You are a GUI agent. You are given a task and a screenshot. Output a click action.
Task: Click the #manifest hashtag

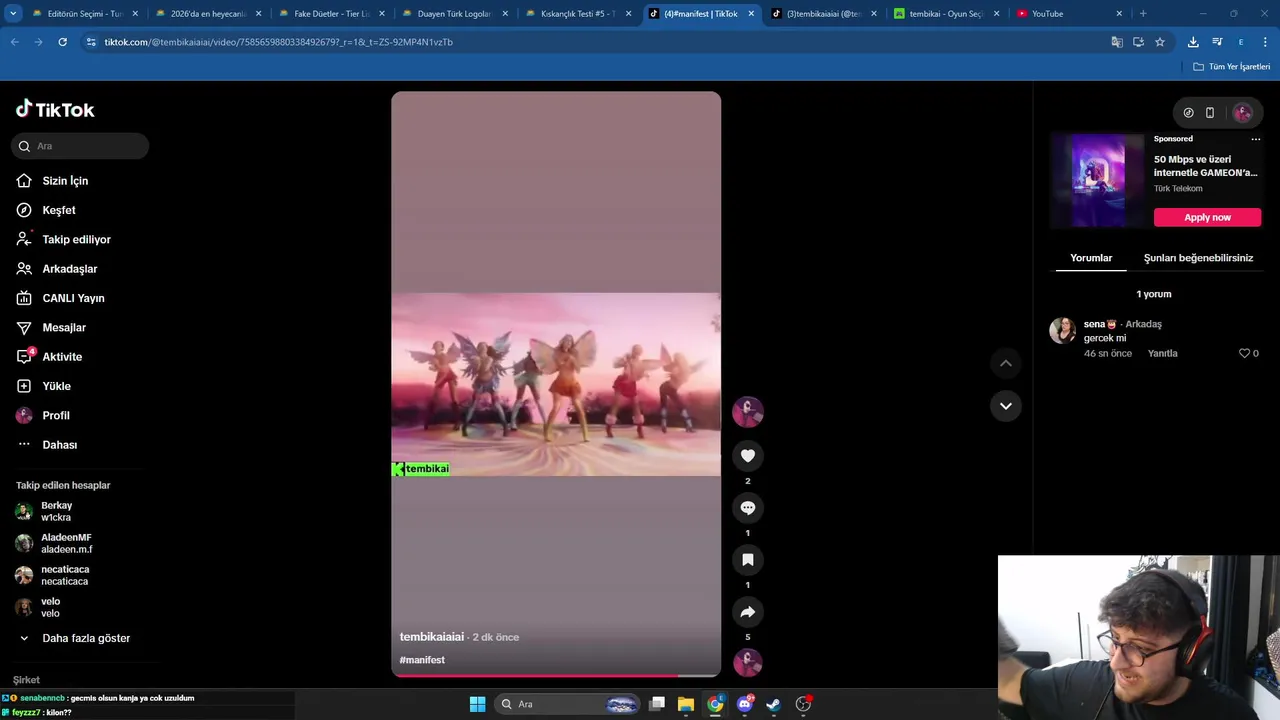(422, 660)
